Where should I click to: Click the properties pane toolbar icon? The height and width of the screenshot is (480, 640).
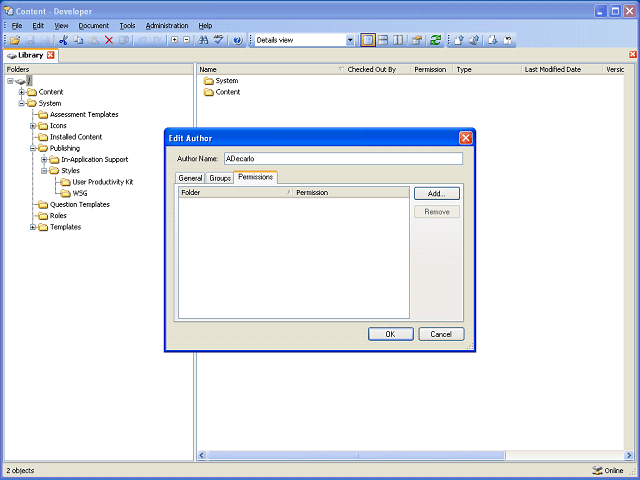(417, 40)
